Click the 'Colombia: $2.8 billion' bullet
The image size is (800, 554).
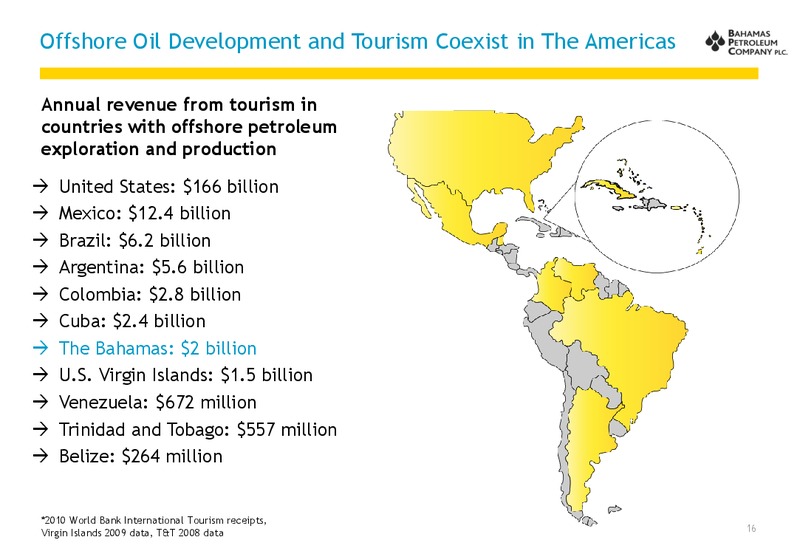click(x=149, y=294)
